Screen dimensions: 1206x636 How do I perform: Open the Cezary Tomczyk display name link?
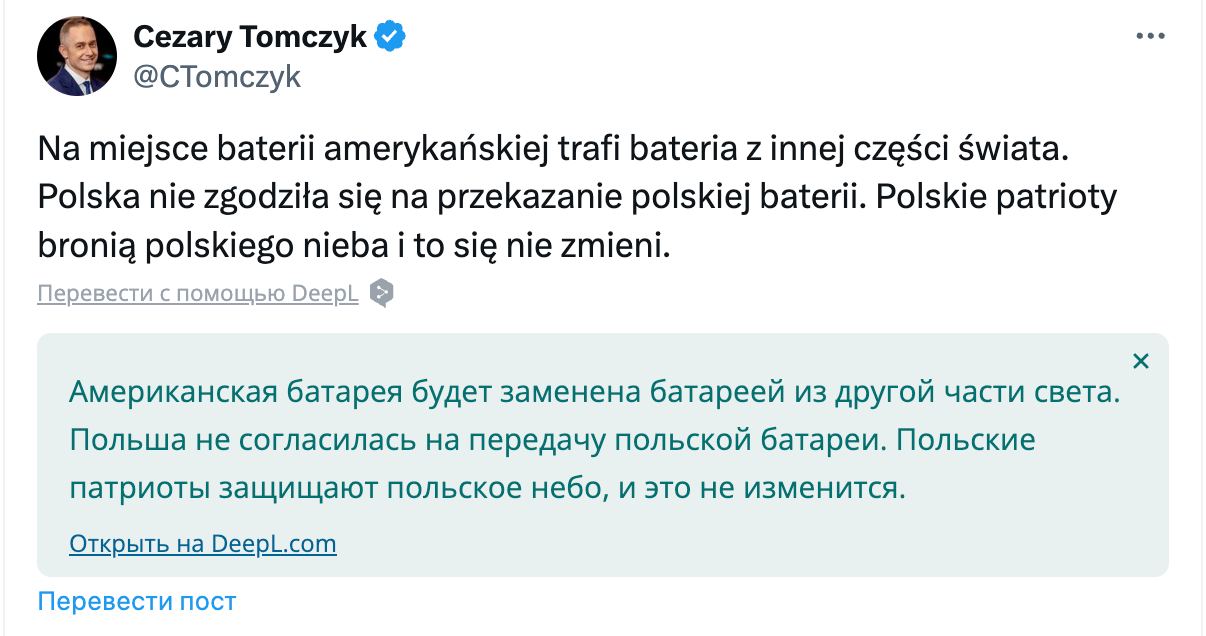click(249, 37)
